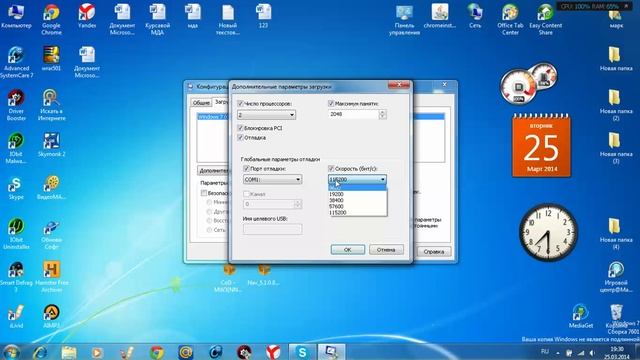Open the Driver Booster desktop shortcut
This screenshot has width=640, height=360.
[x=16, y=105]
